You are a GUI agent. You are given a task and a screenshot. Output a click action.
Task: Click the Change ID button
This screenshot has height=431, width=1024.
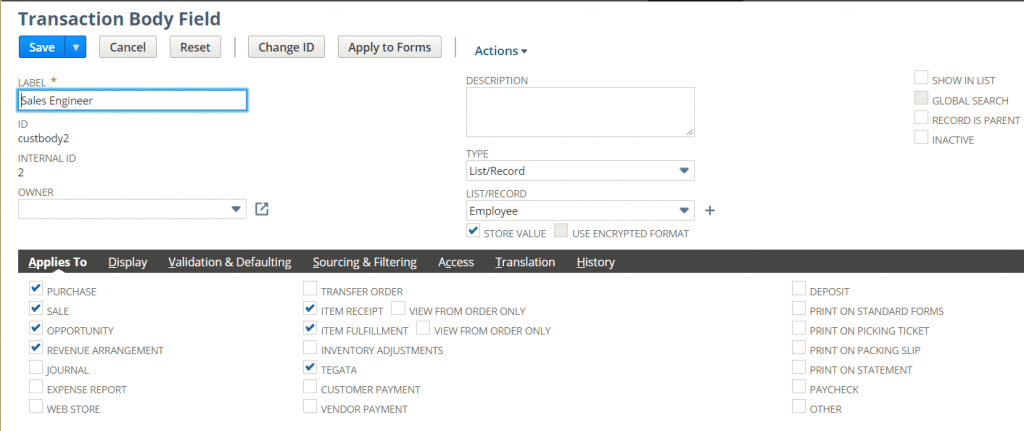coord(286,47)
